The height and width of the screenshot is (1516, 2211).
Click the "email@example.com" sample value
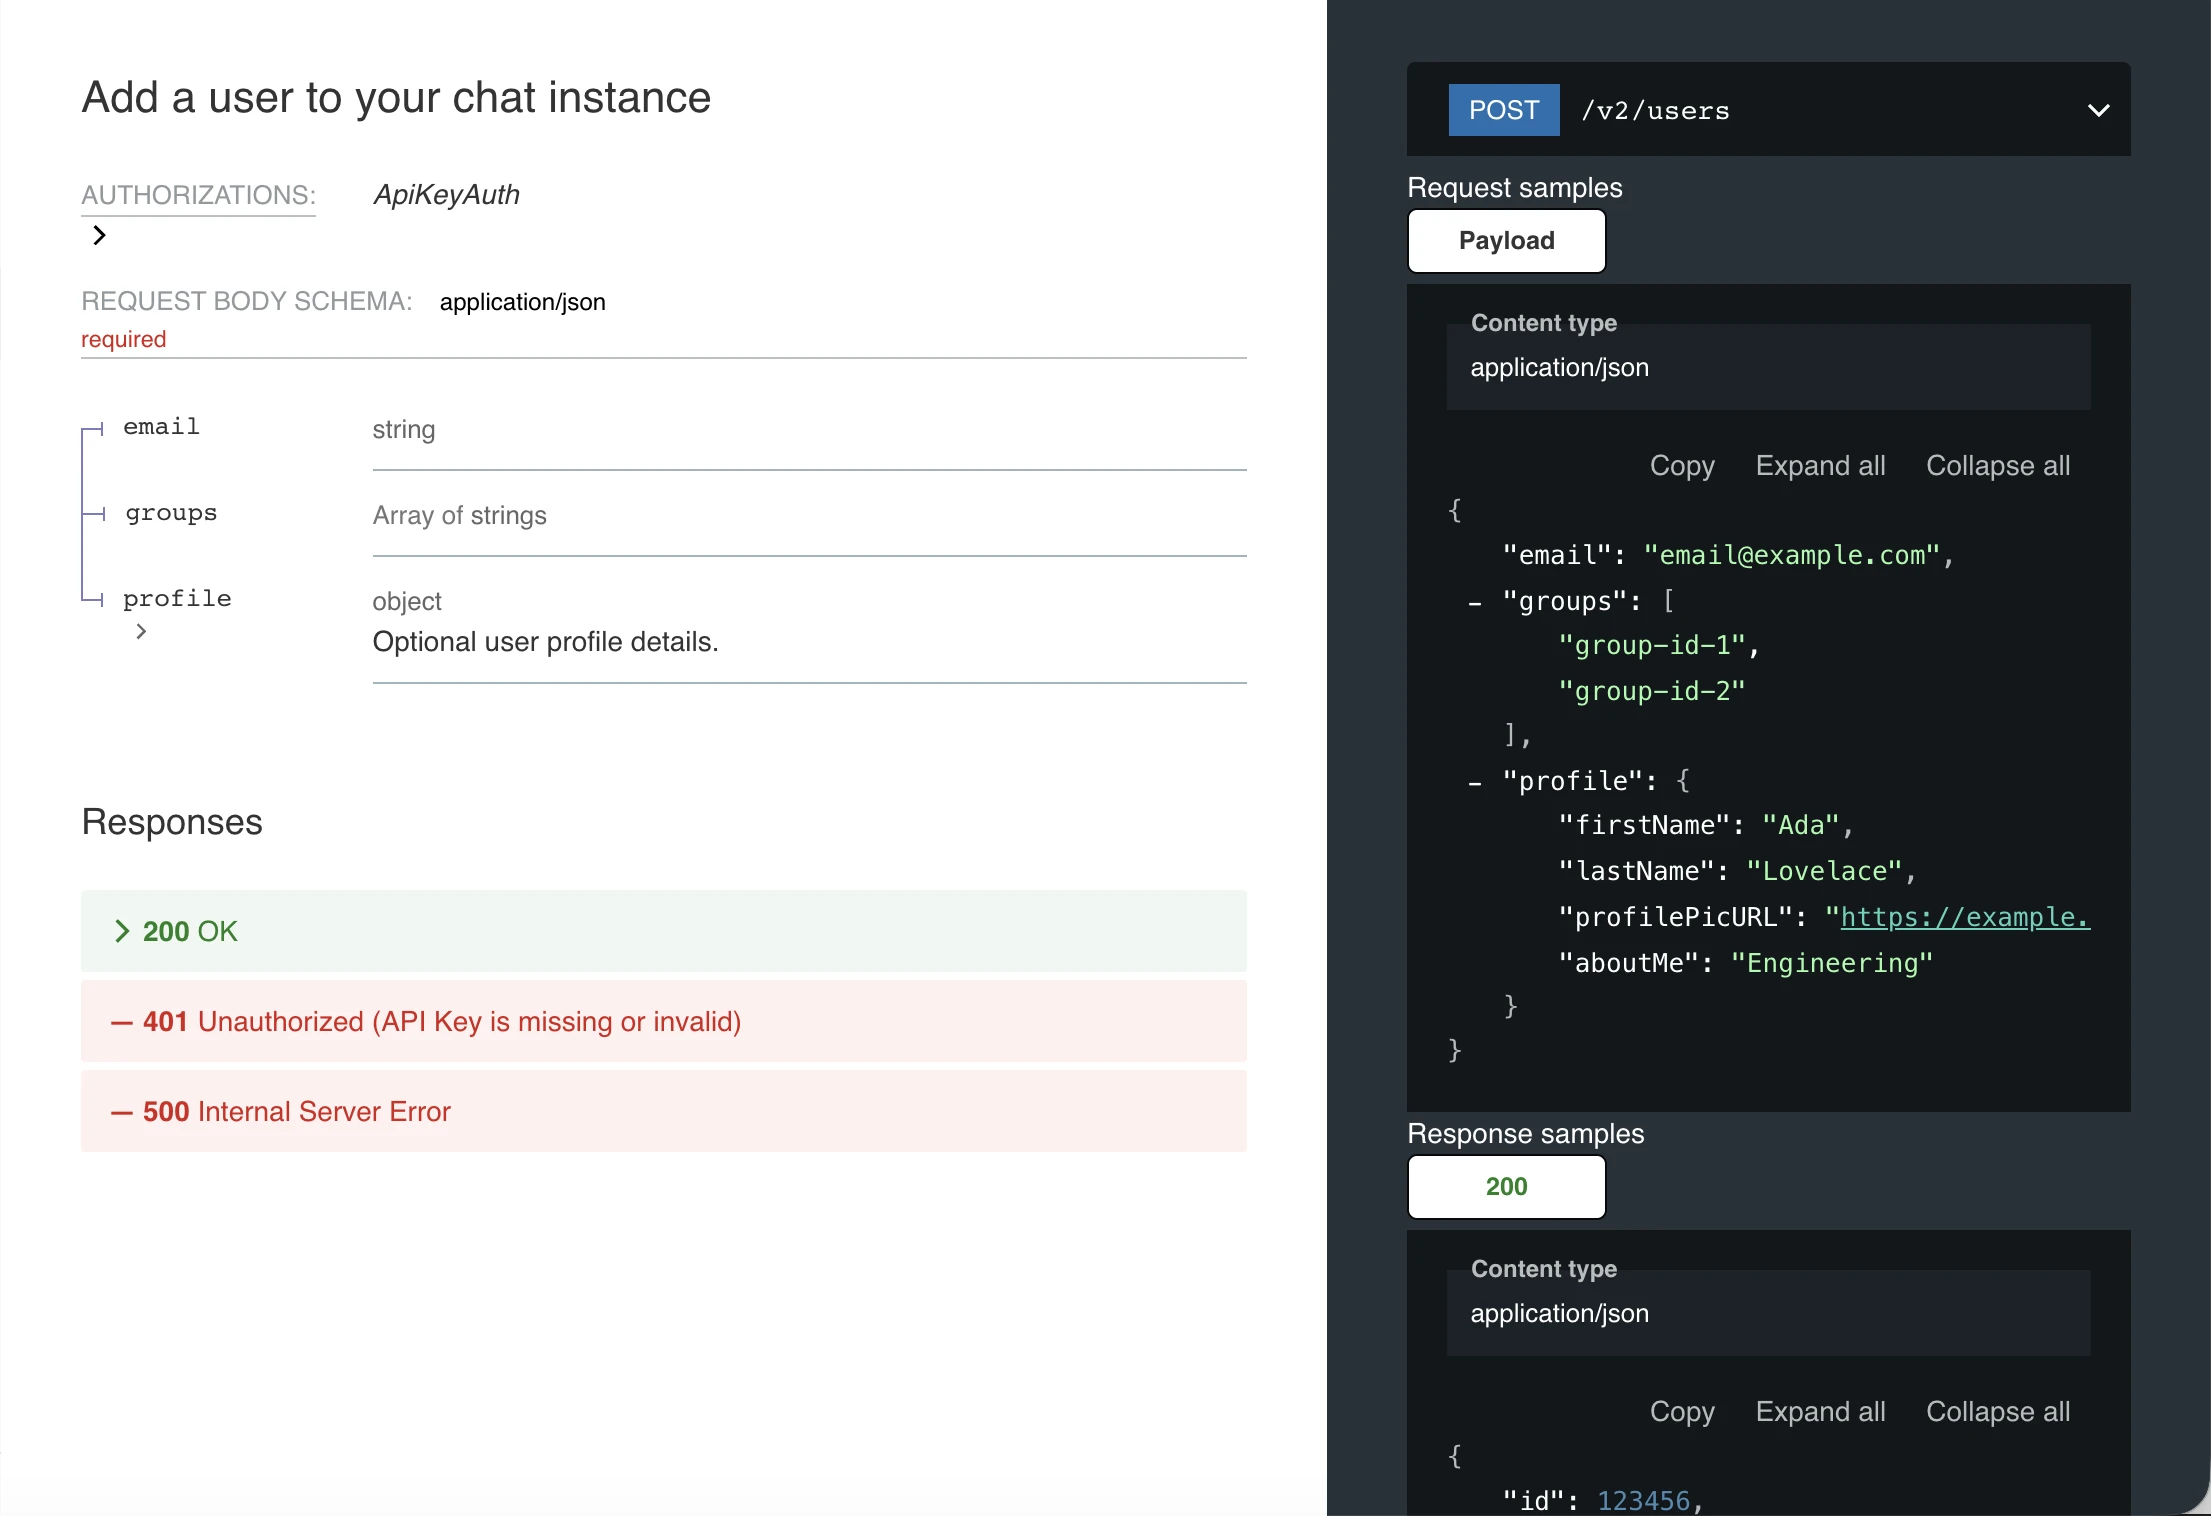click(x=1792, y=556)
